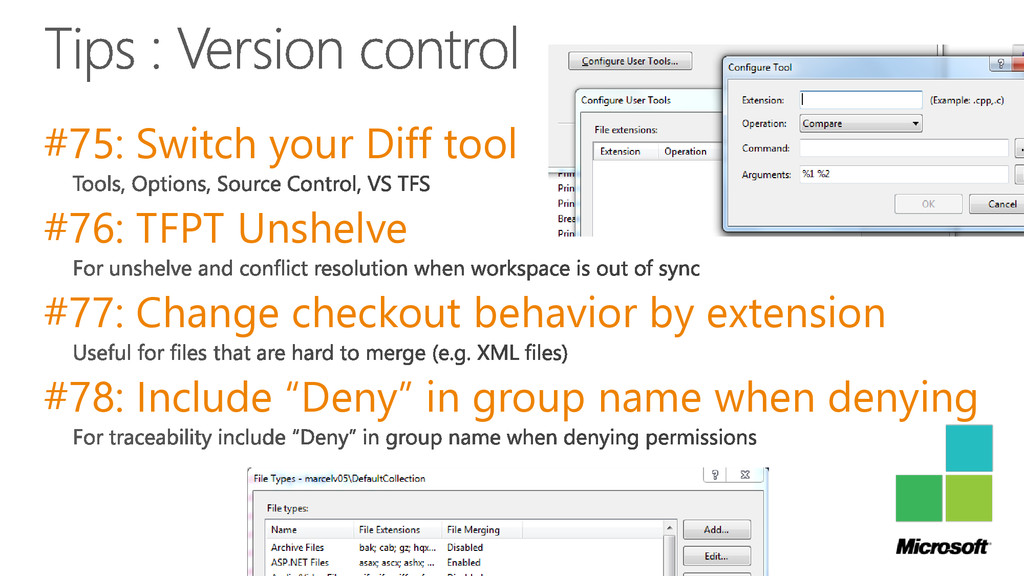This screenshot has width=1024, height=576.
Task: Focus the Extension input field
Action: [860, 100]
